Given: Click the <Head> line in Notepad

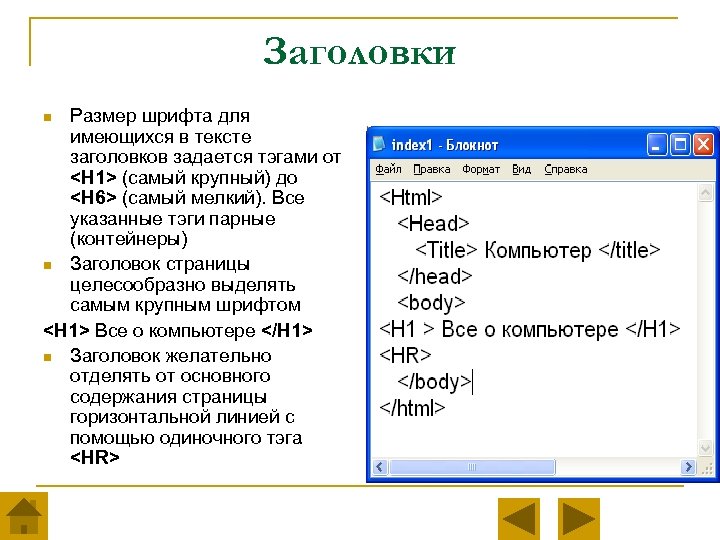Looking at the screenshot, I should pos(433,224).
